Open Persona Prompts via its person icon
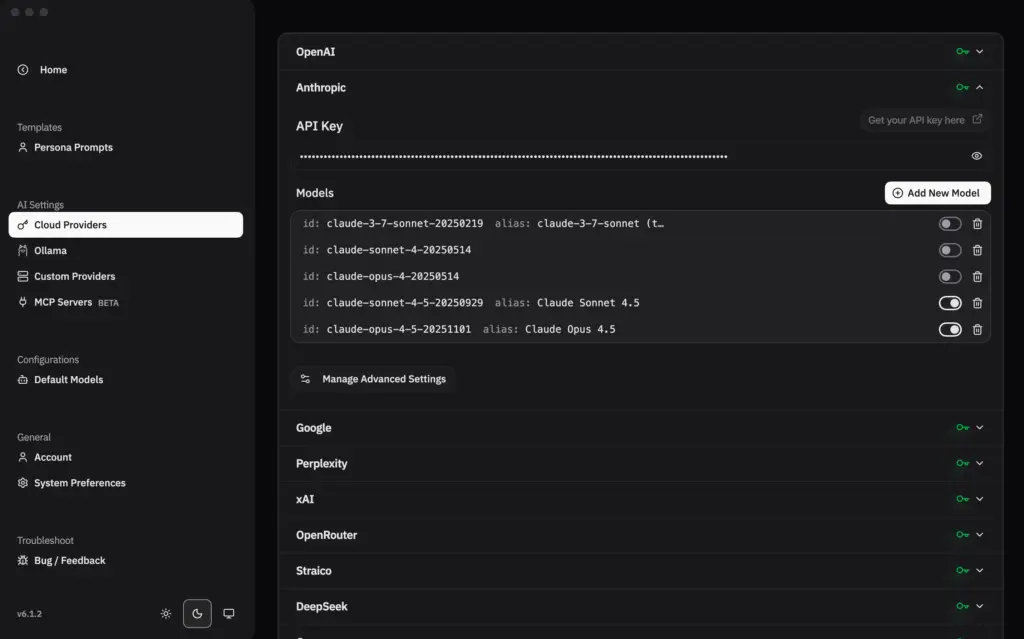This screenshot has width=1024, height=639. (x=23, y=147)
